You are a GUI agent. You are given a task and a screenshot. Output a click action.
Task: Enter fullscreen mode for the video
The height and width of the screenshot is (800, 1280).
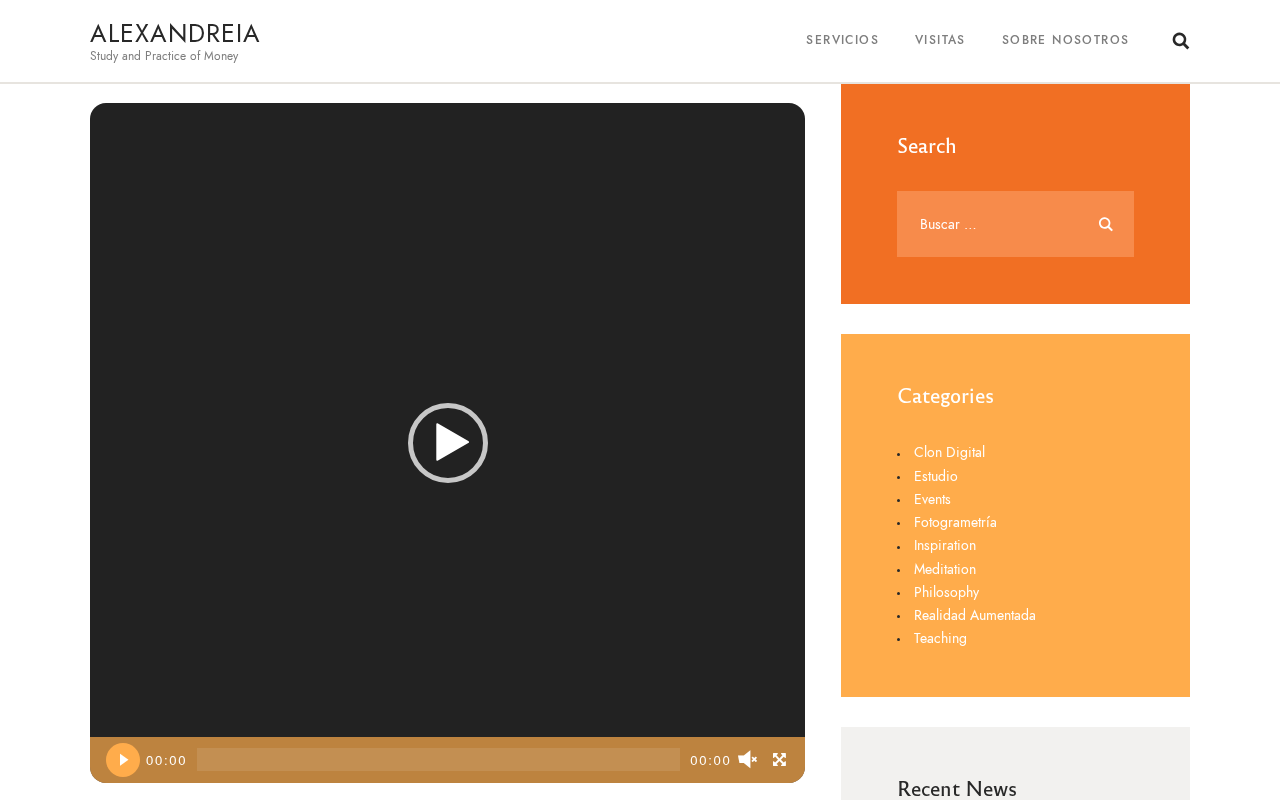pyautogui.click(x=780, y=760)
